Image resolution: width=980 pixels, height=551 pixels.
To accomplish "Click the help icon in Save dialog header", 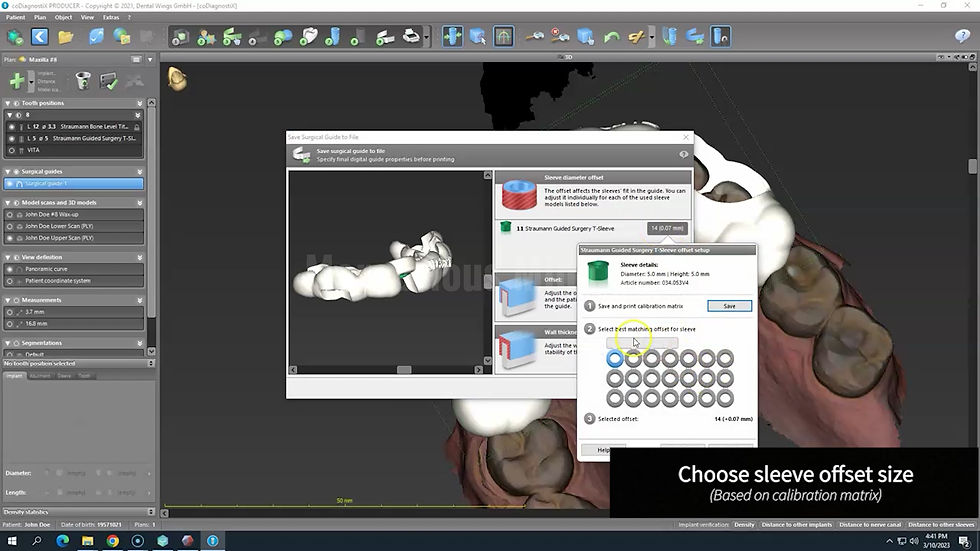I will tap(683, 154).
